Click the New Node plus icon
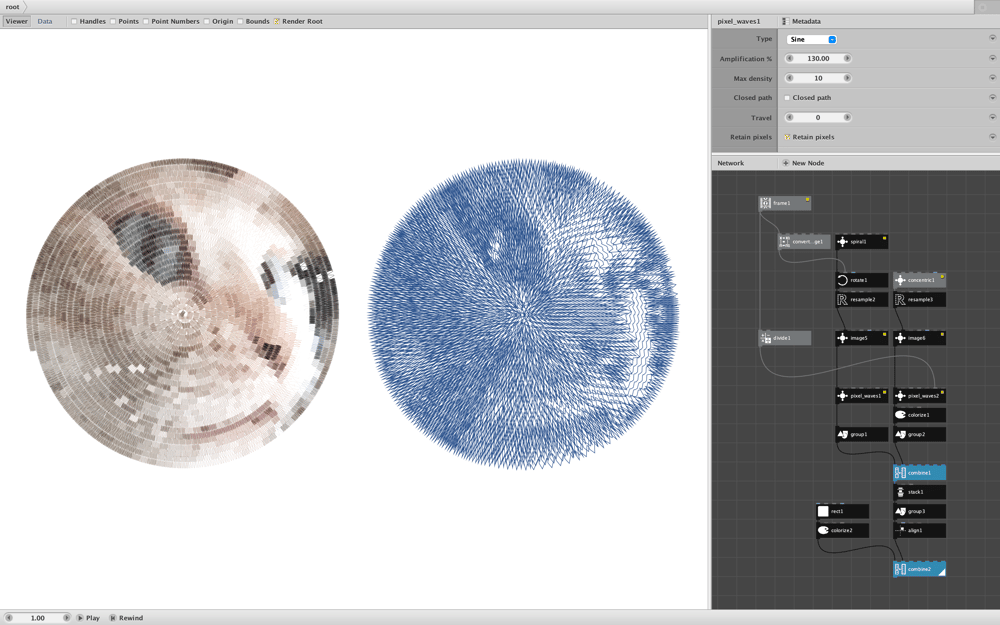 [785, 163]
